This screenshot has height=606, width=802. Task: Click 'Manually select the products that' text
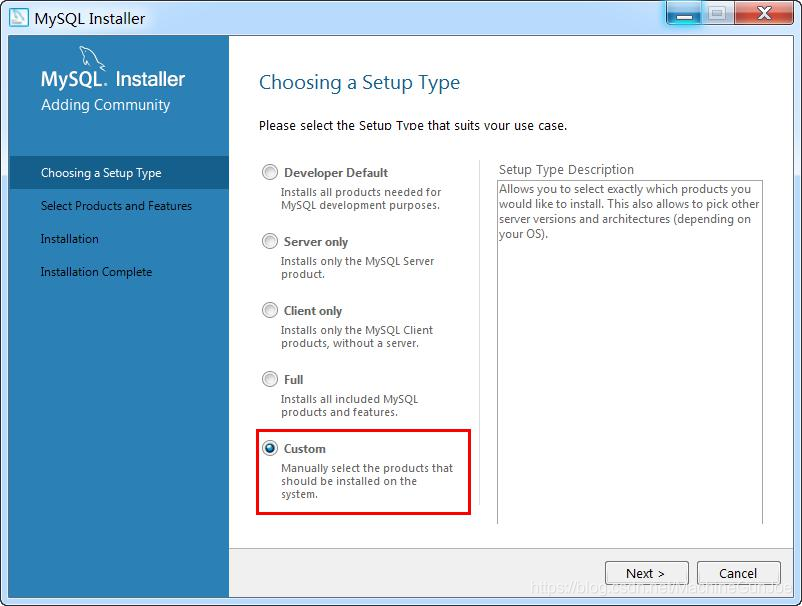pos(367,468)
